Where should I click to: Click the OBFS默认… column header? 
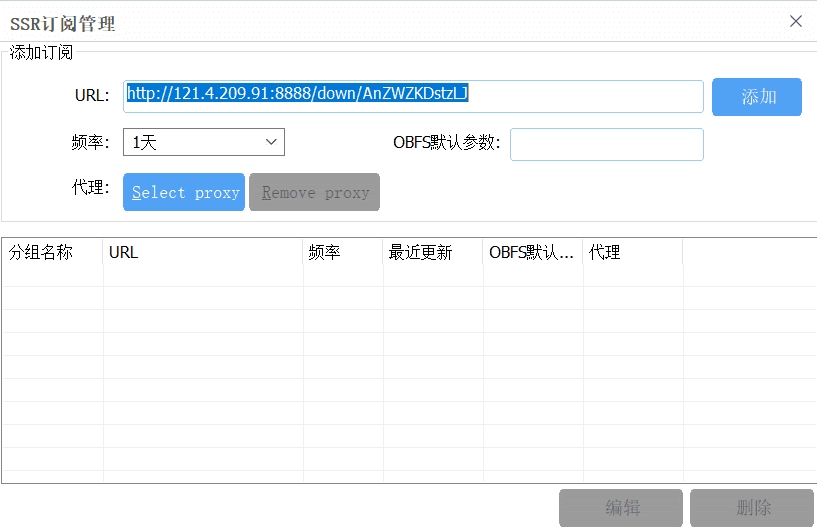pyautogui.click(x=532, y=252)
